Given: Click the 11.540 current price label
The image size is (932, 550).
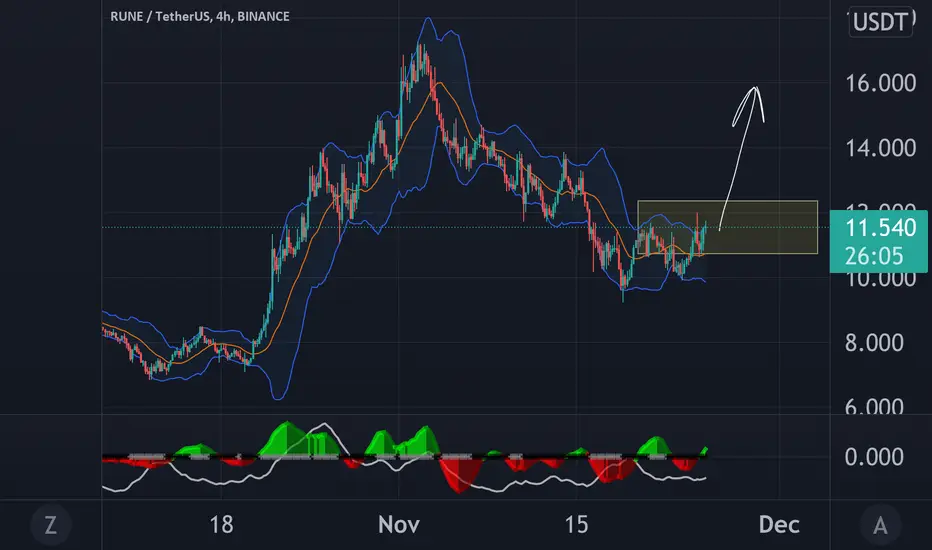Looking at the screenshot, I should [x=880, y=228].
